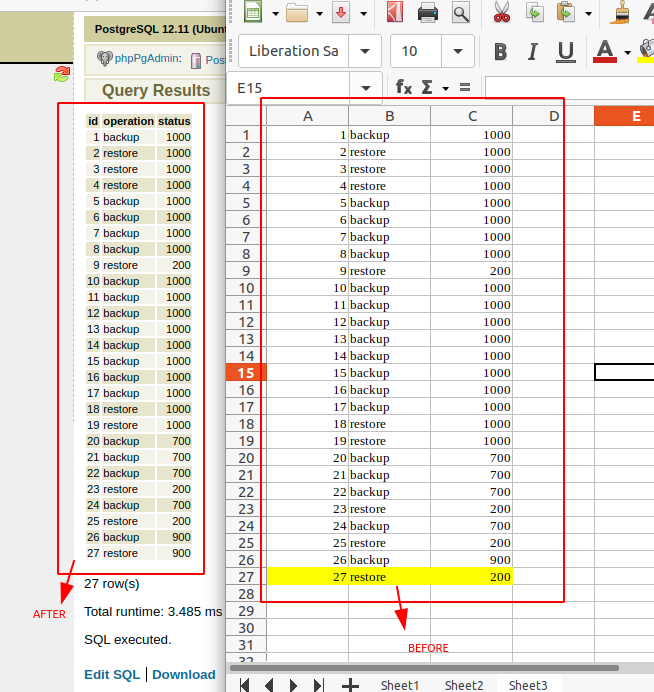Open the Open-file dropdown arrow
654x692 pixels.
point(319,14)
